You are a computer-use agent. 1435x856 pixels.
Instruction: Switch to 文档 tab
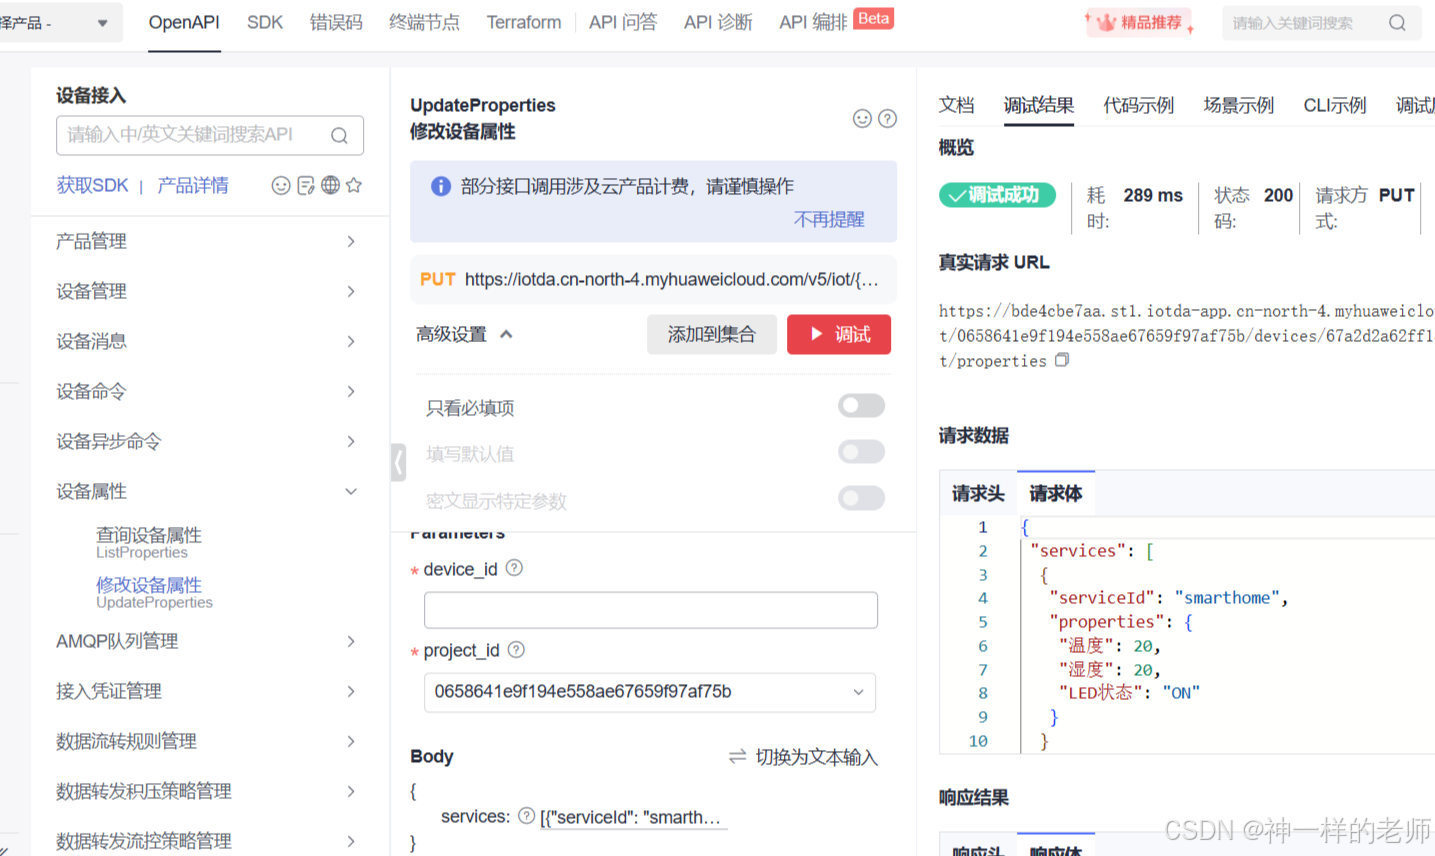pos(956,105)
